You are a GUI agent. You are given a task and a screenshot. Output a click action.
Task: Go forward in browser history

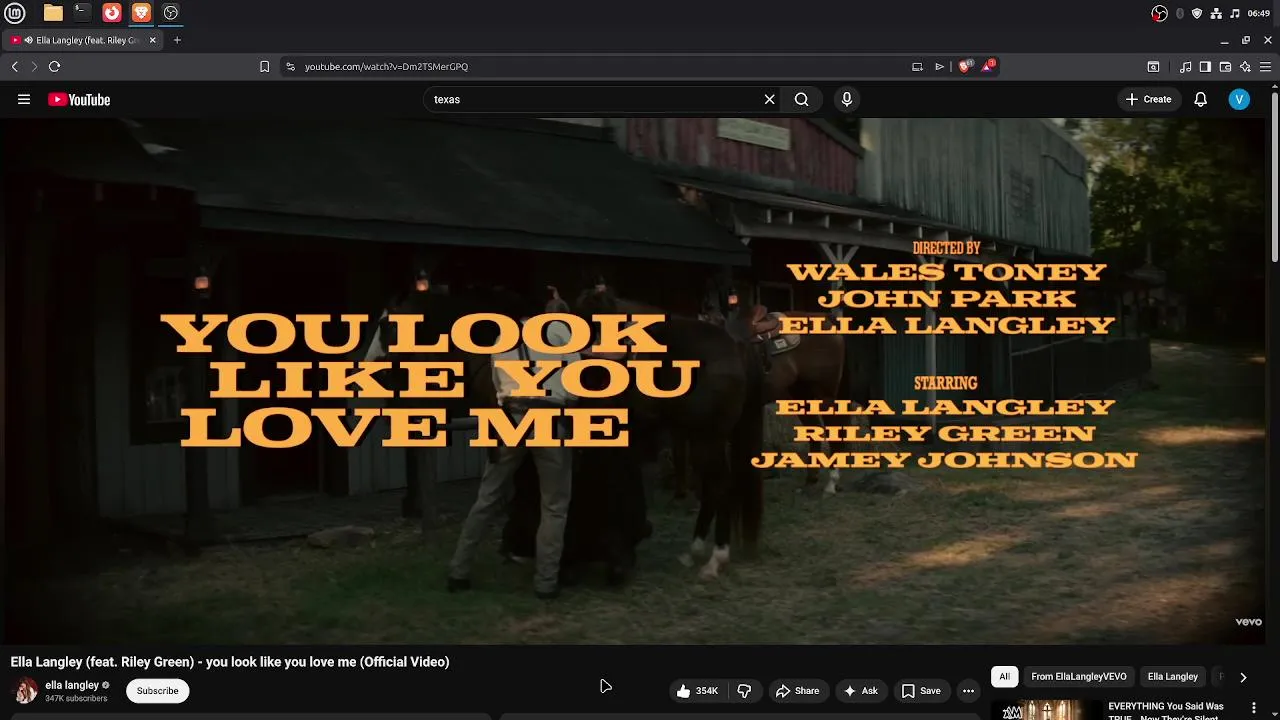[x=34, y=66]
